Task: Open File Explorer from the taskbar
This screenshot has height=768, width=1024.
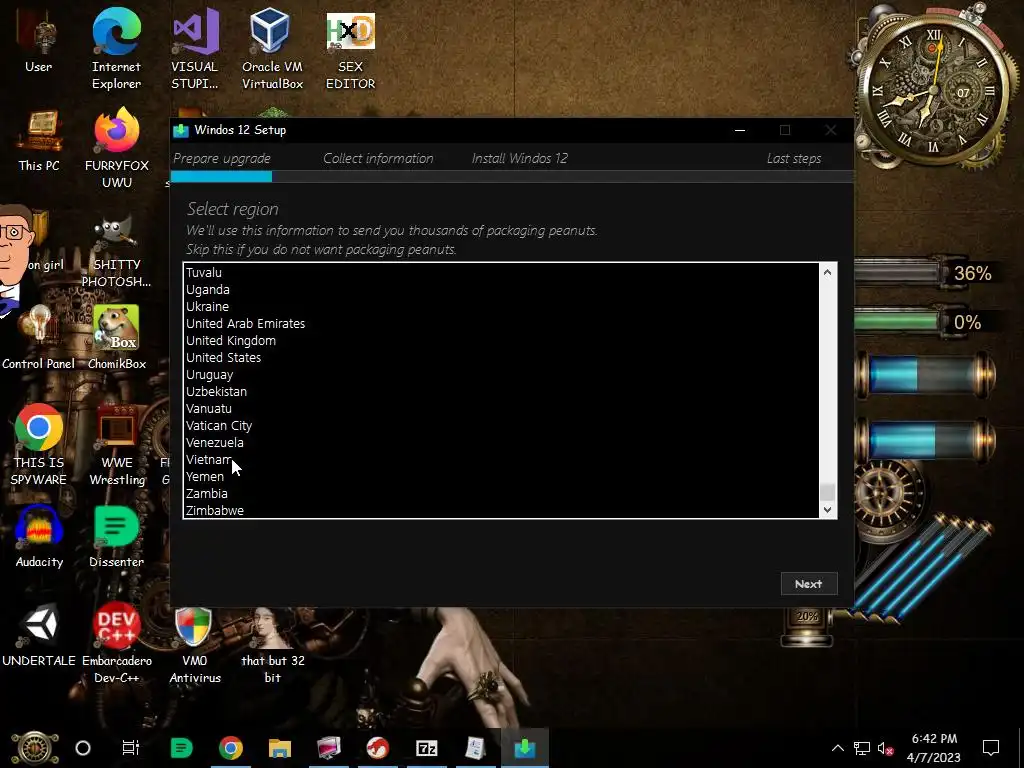Action: coord(280,748)
